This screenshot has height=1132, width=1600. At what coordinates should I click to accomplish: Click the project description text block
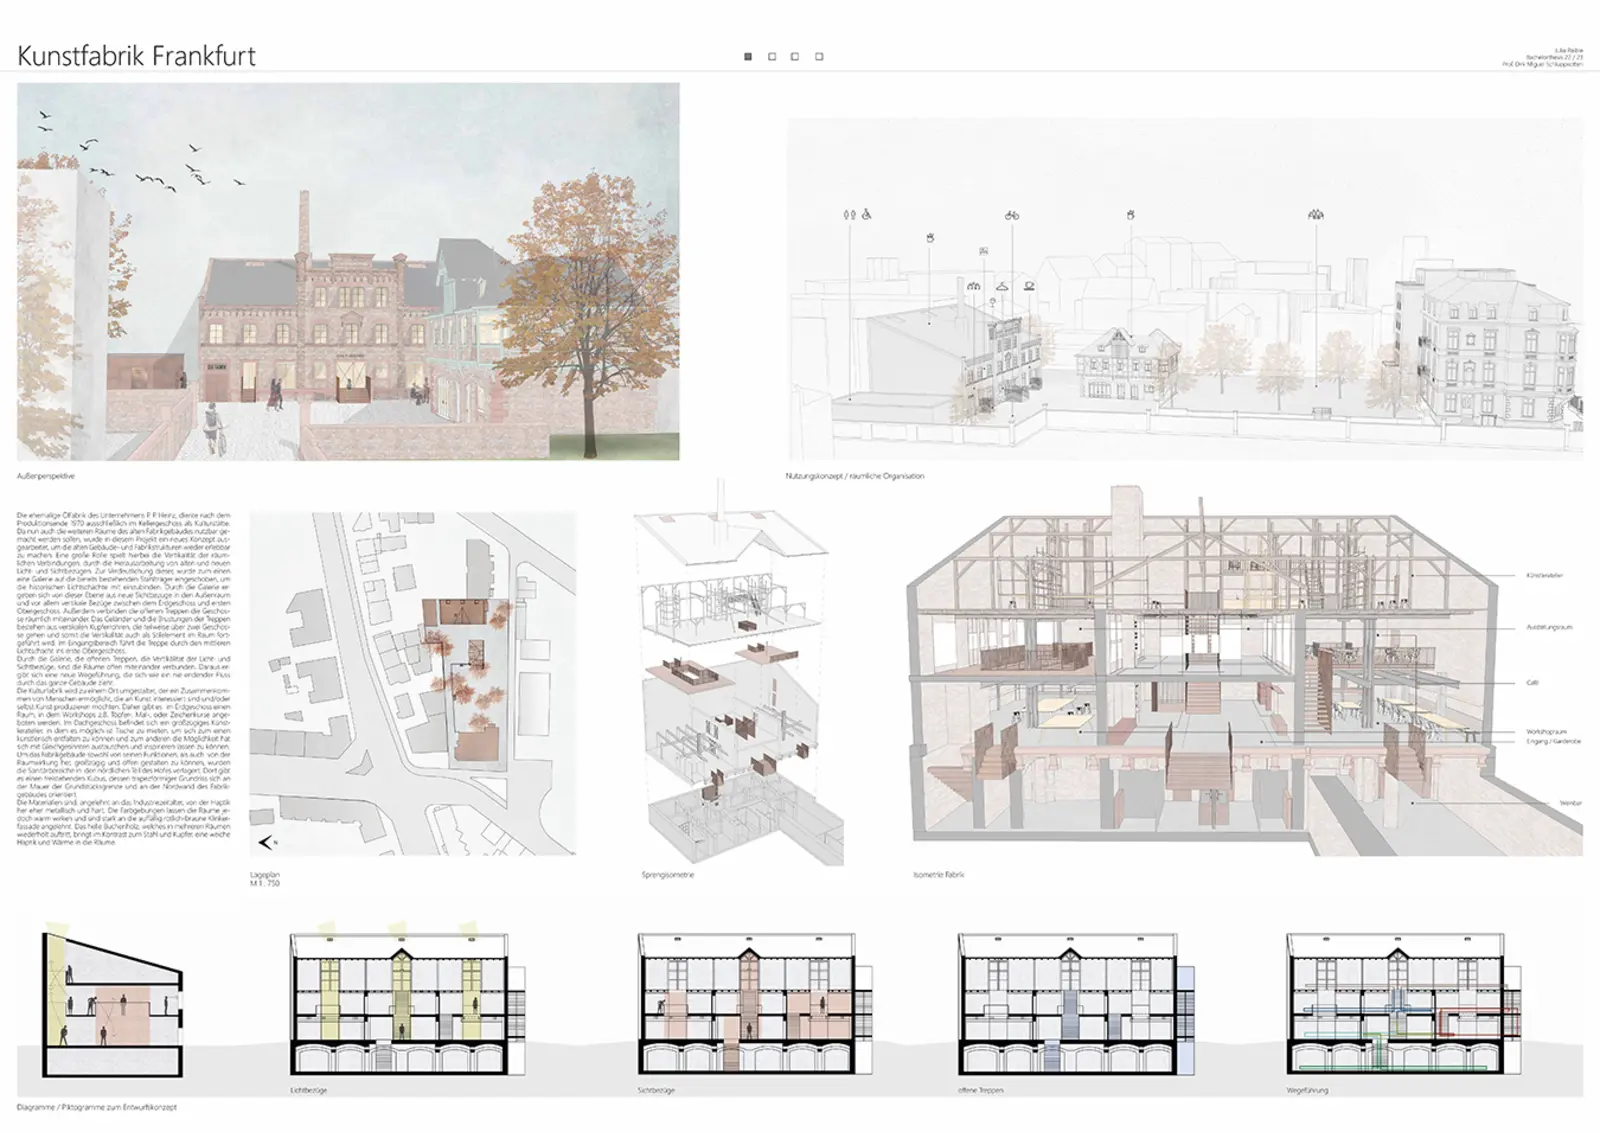(x=124, y=678)
